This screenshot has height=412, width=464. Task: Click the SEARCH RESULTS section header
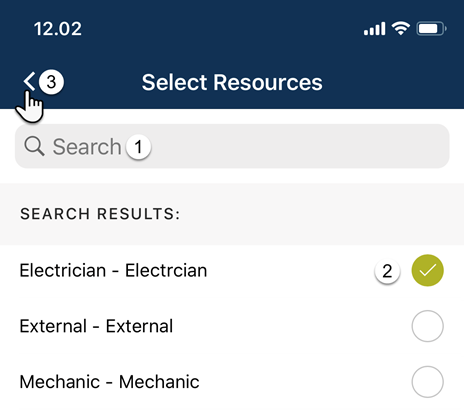(100, 214)
